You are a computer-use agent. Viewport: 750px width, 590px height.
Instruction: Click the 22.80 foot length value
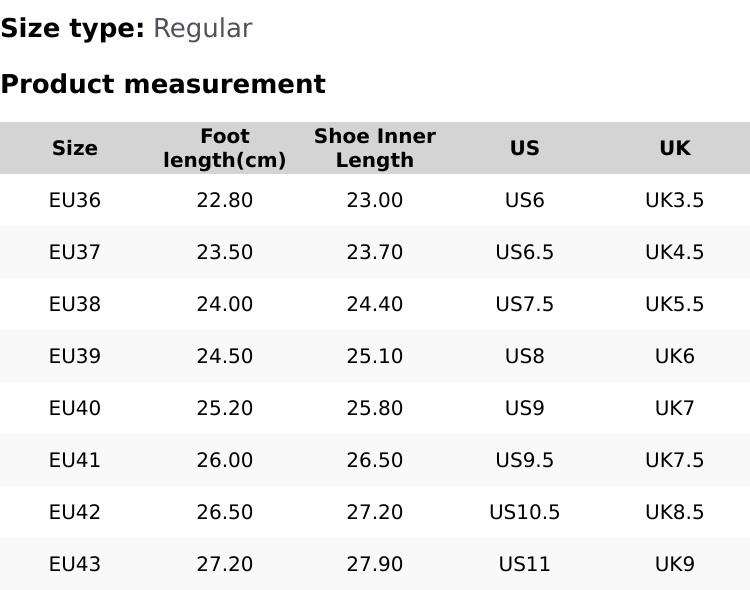pyautogui.click(x=225, y=200)
